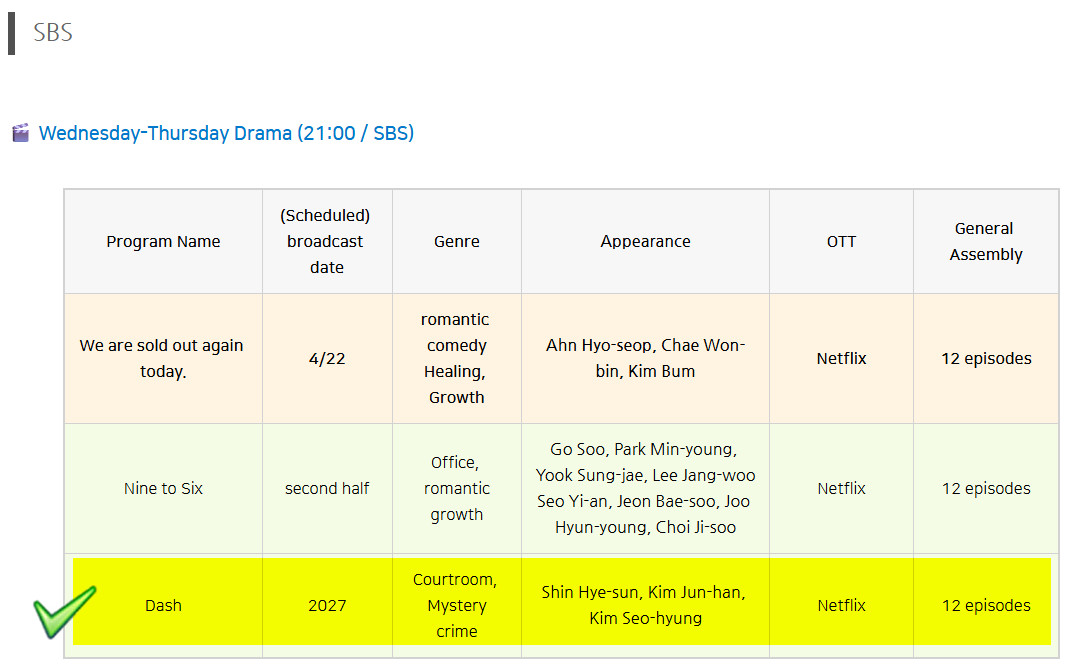Click the OTT column header
Screen dimensions: 1069x672
(841, 241)
